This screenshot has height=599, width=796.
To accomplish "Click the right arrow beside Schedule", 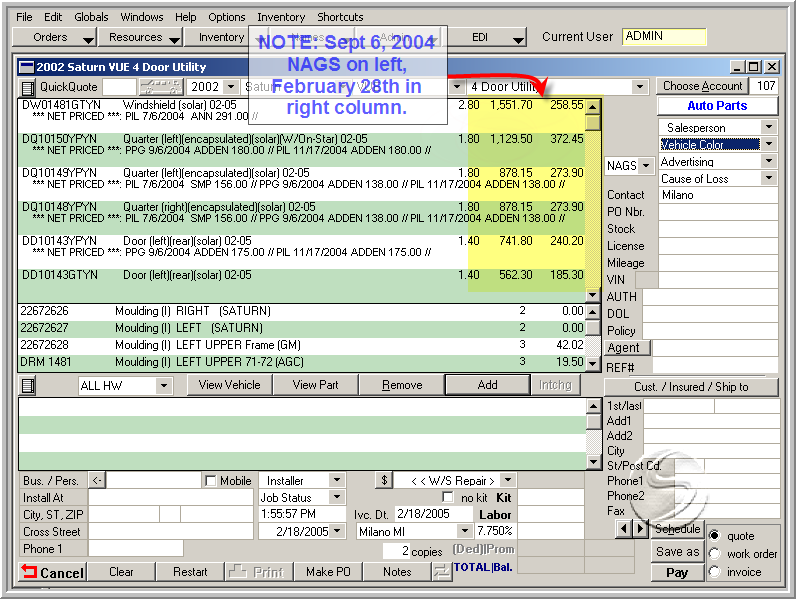I will [640, 528].
